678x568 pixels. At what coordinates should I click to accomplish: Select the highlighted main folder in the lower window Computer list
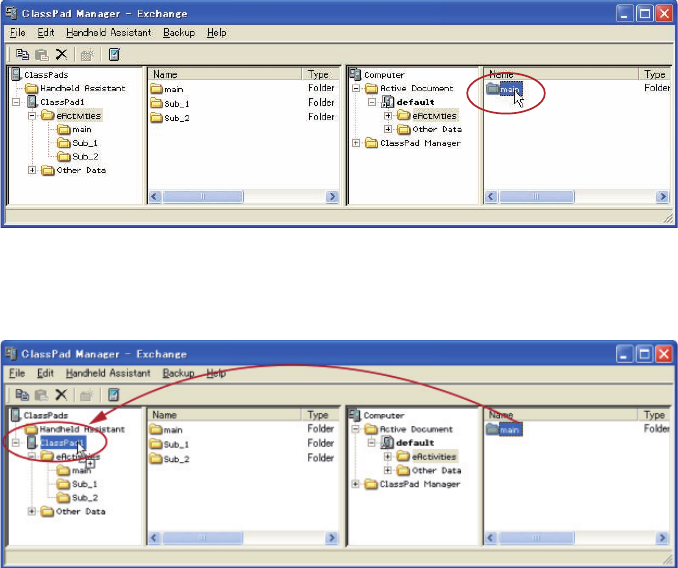(504, 429)
